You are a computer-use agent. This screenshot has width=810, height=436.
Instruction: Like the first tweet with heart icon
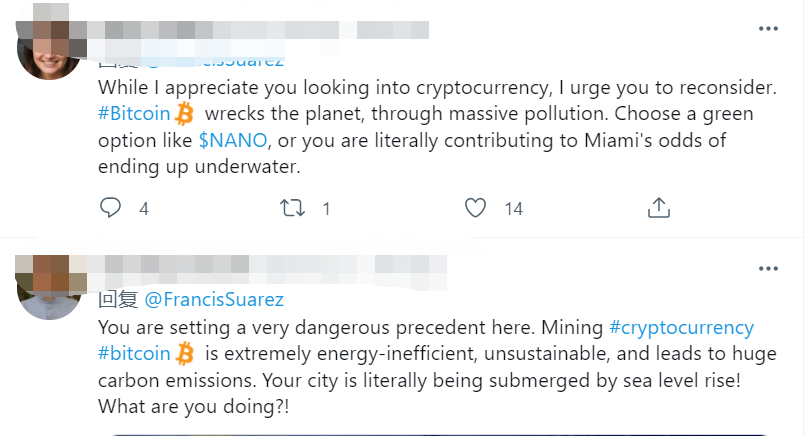(476, 208)
